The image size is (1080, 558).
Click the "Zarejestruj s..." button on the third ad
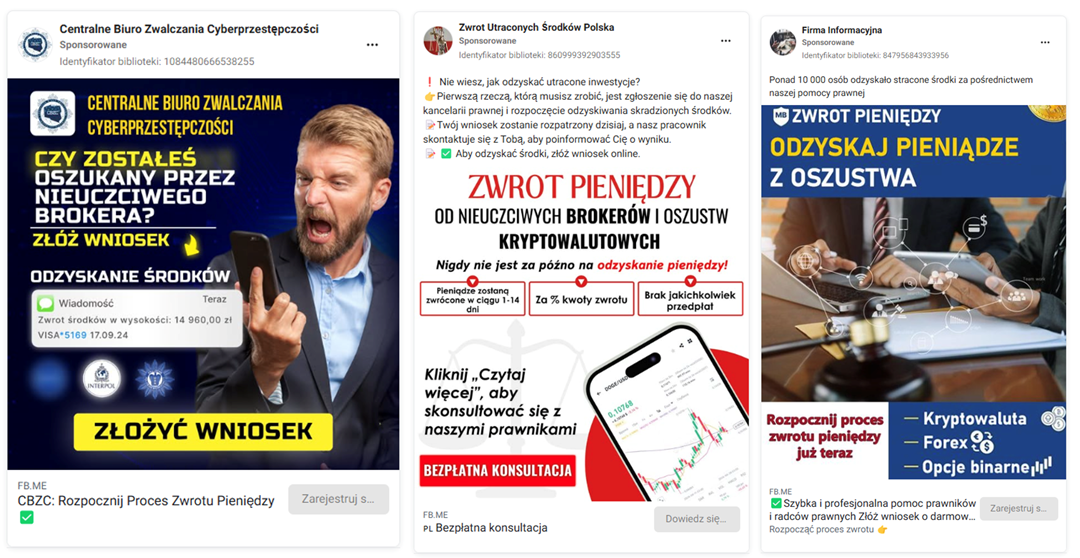click(x=1018, y=508)
